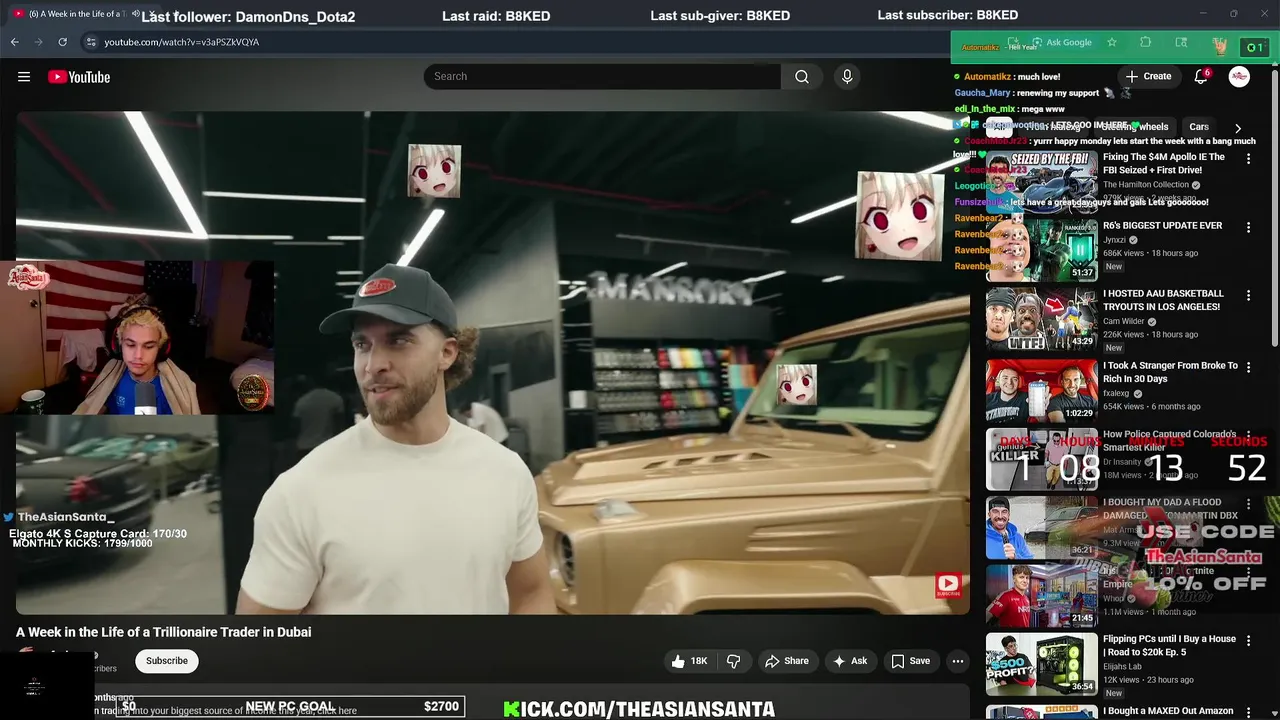Open the account avatar menu
The width and height of the screenshot is (1280, 720).
pyautogui.click(x=1239, y=77)
